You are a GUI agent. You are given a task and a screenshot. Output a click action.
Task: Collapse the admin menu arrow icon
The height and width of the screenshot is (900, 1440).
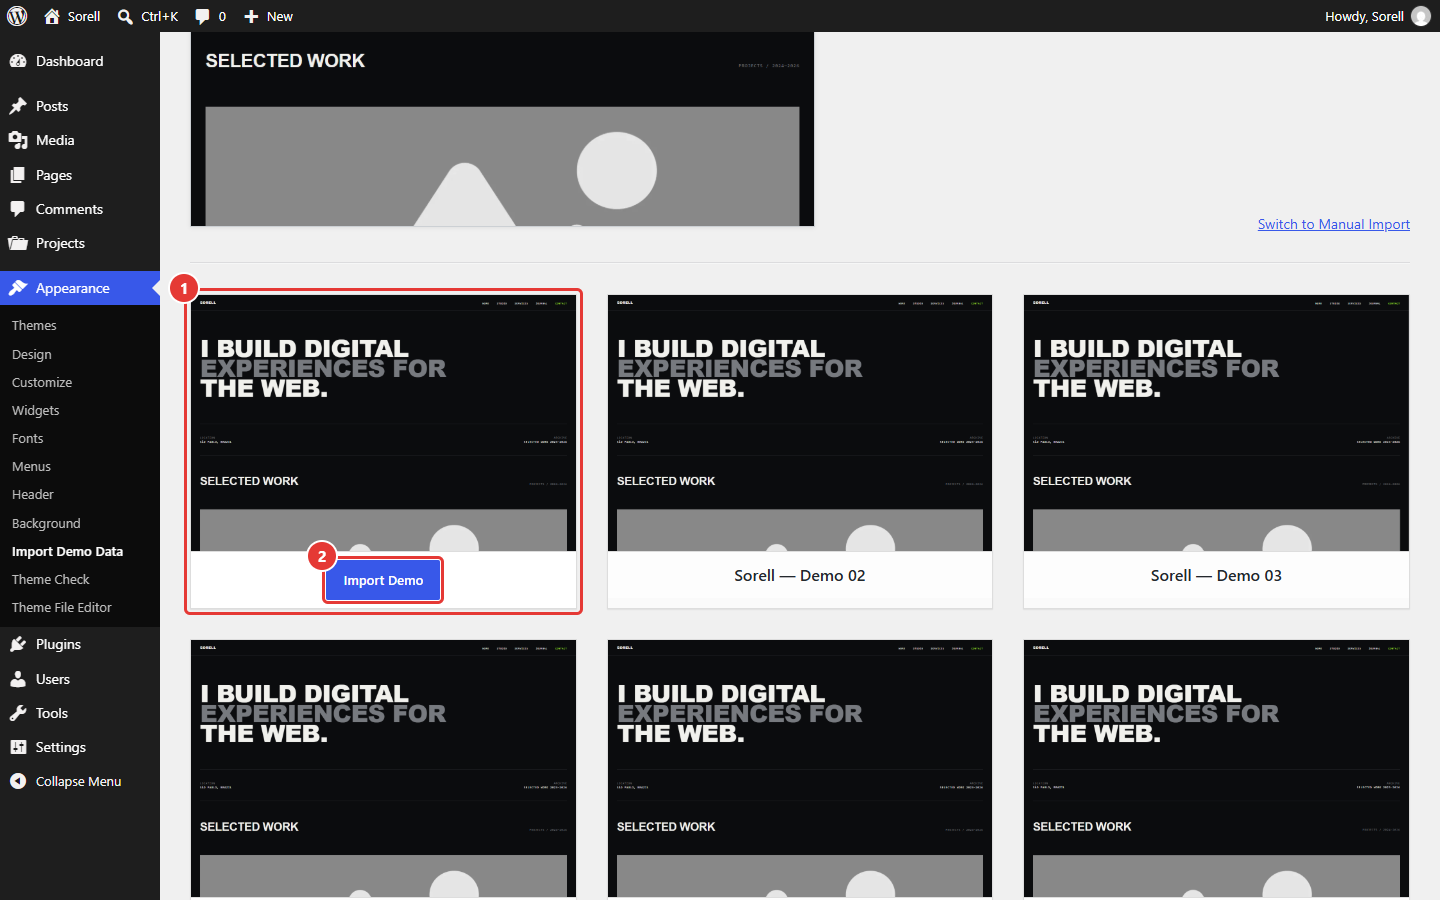(x=18, y=781)
